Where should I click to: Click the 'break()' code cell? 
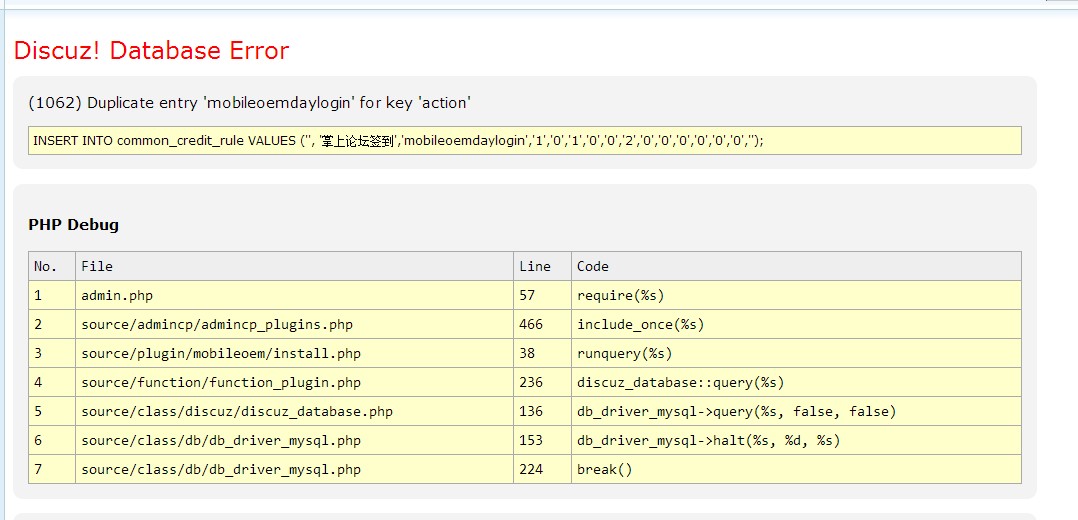(x=796, y=469)
